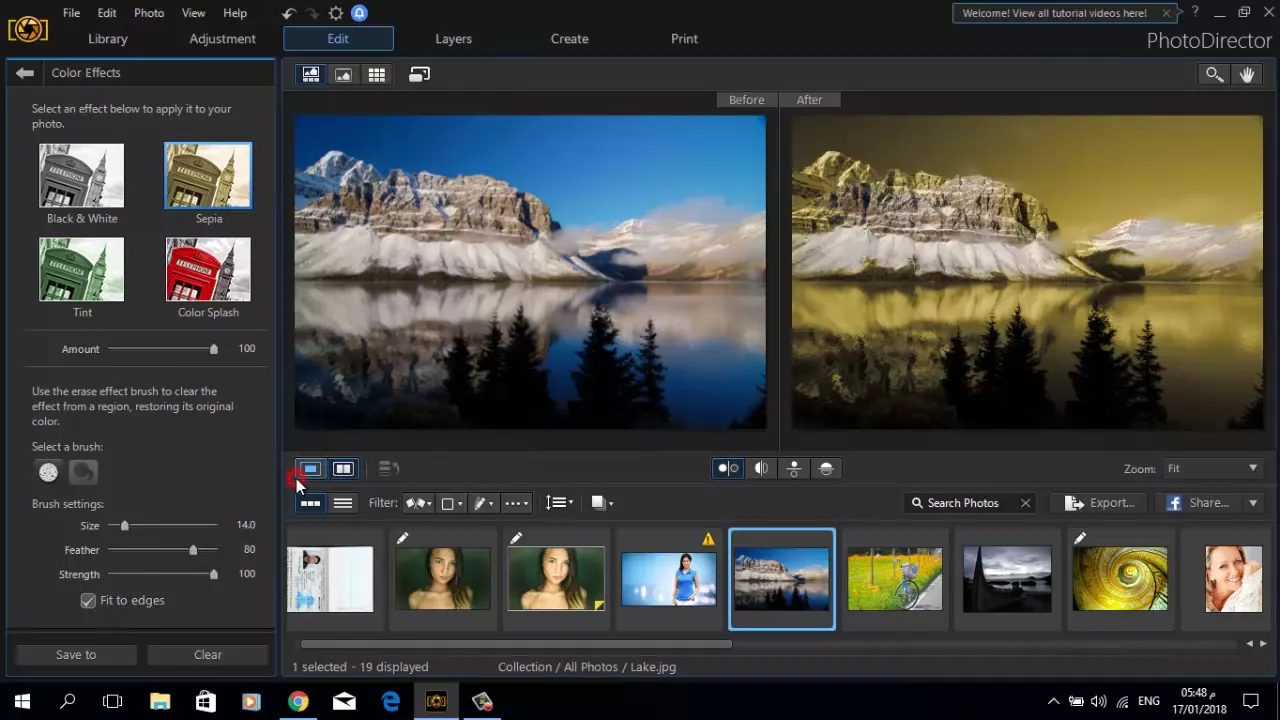This screenshot has height=720, width=1280.
Task: Select the eraser brush beside effect brush
Action: pyautogui.click(x=83, y=472)
